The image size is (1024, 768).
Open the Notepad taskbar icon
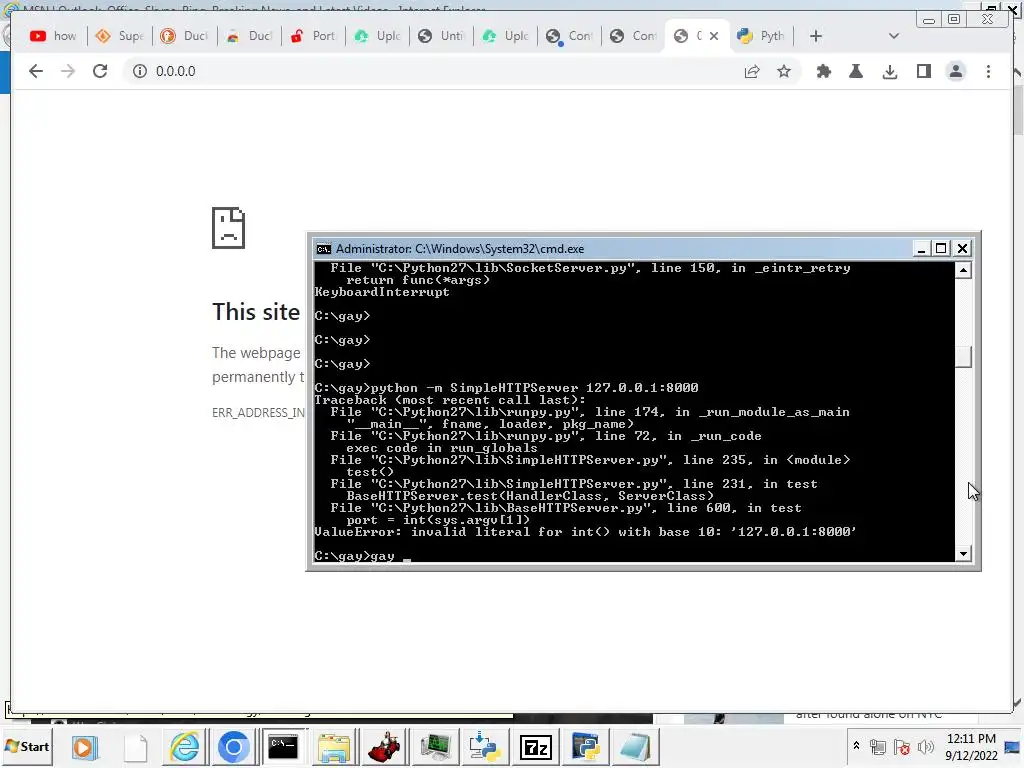(635, 747)
